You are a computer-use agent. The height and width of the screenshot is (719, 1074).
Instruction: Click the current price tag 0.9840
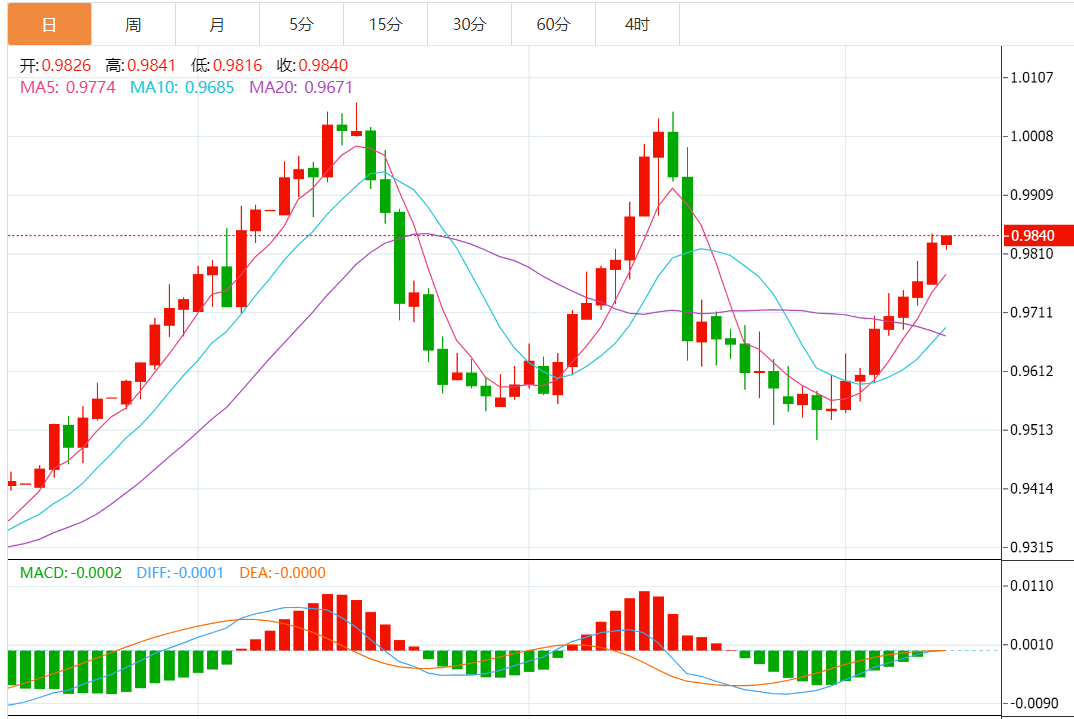[1038, 236]
